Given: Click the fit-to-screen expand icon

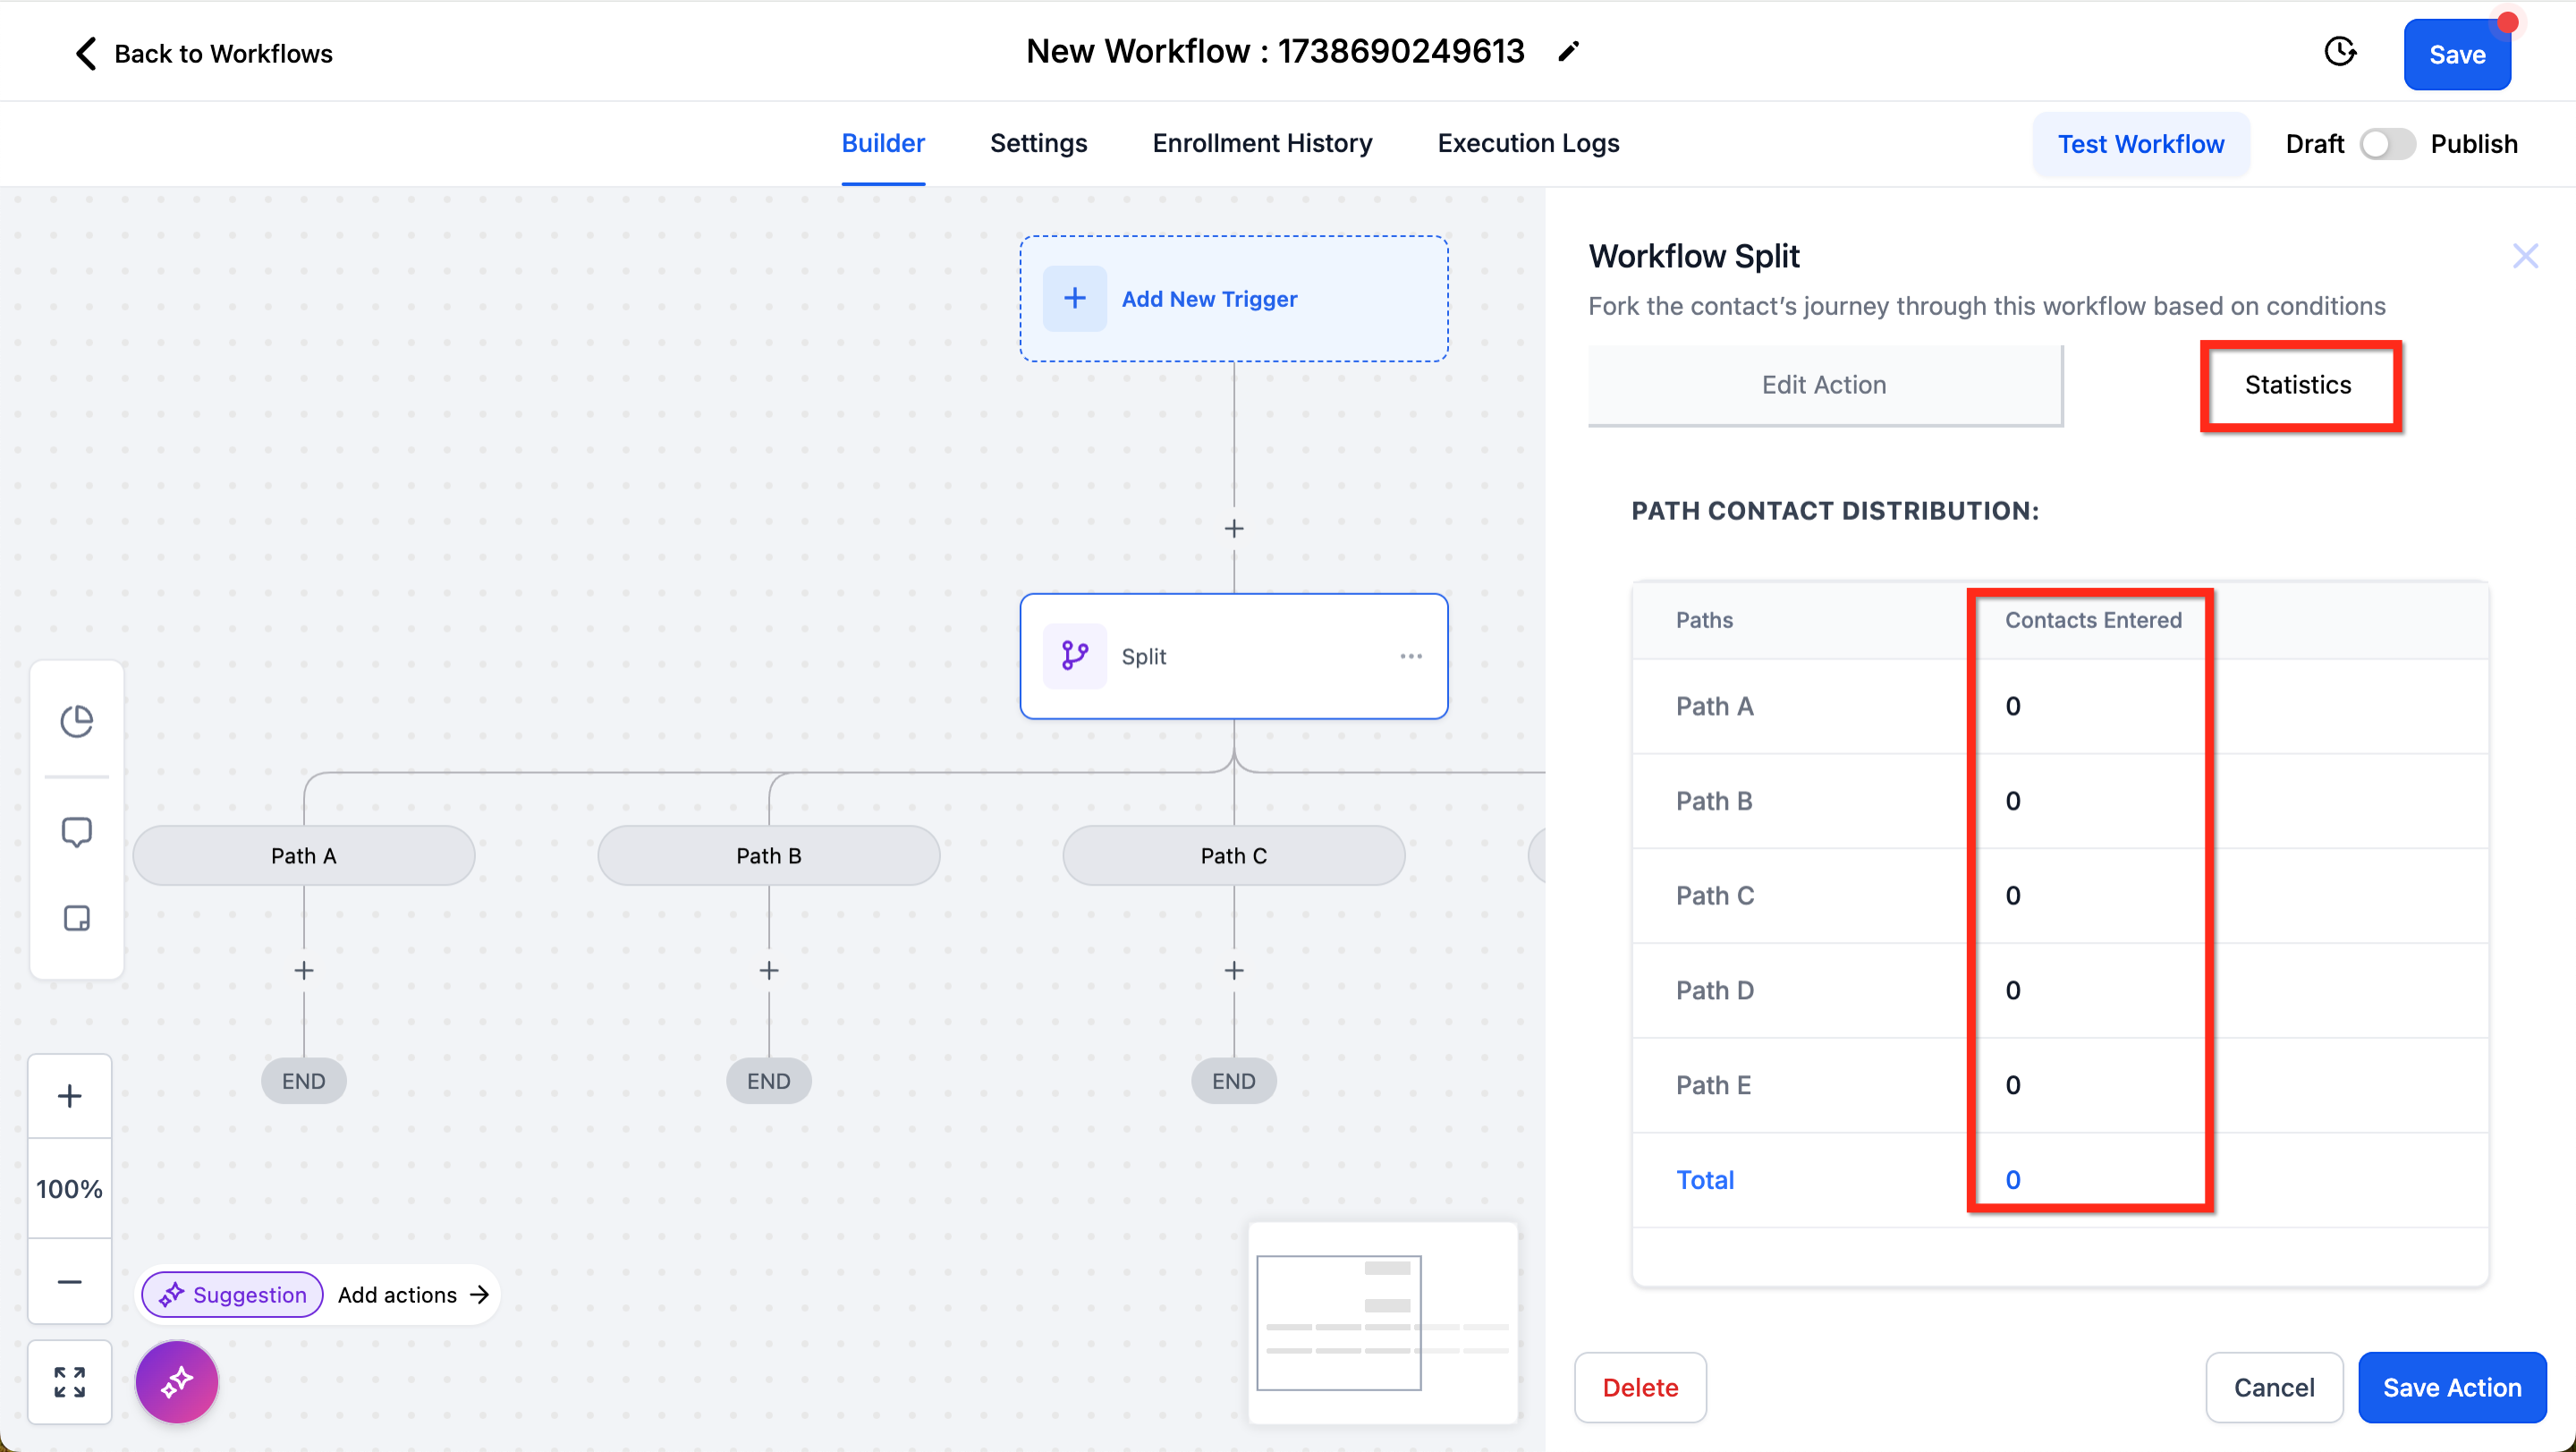Looking at the screenshot, I should [x=69, y=1382].
